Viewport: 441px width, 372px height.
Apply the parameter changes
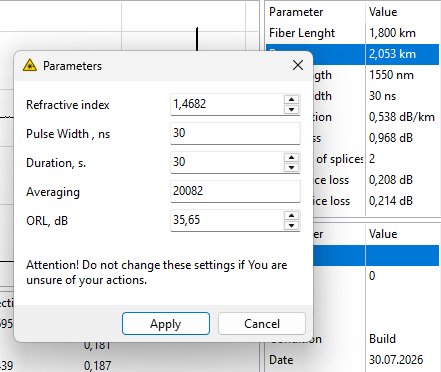[166, 323]
